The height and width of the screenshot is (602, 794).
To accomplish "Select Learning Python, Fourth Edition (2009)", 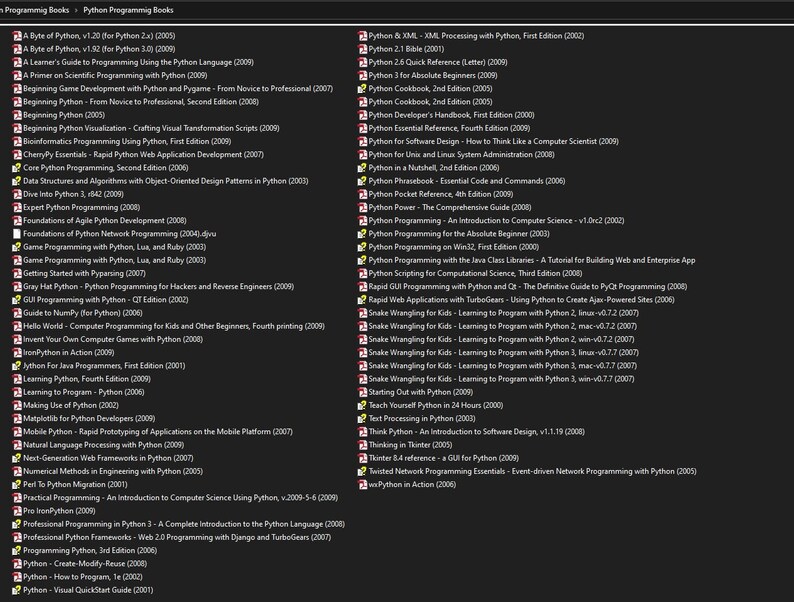I will coord(87,379).
